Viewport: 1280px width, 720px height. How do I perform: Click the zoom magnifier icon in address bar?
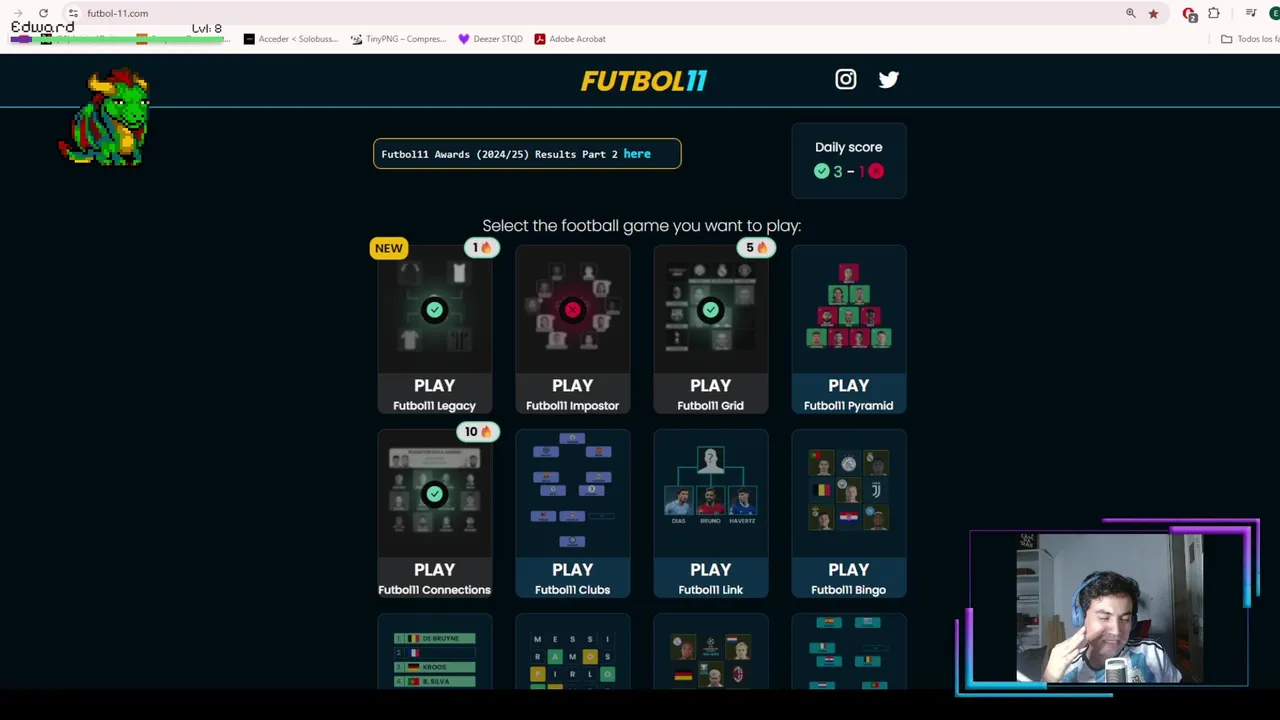tap(1131, 13)
